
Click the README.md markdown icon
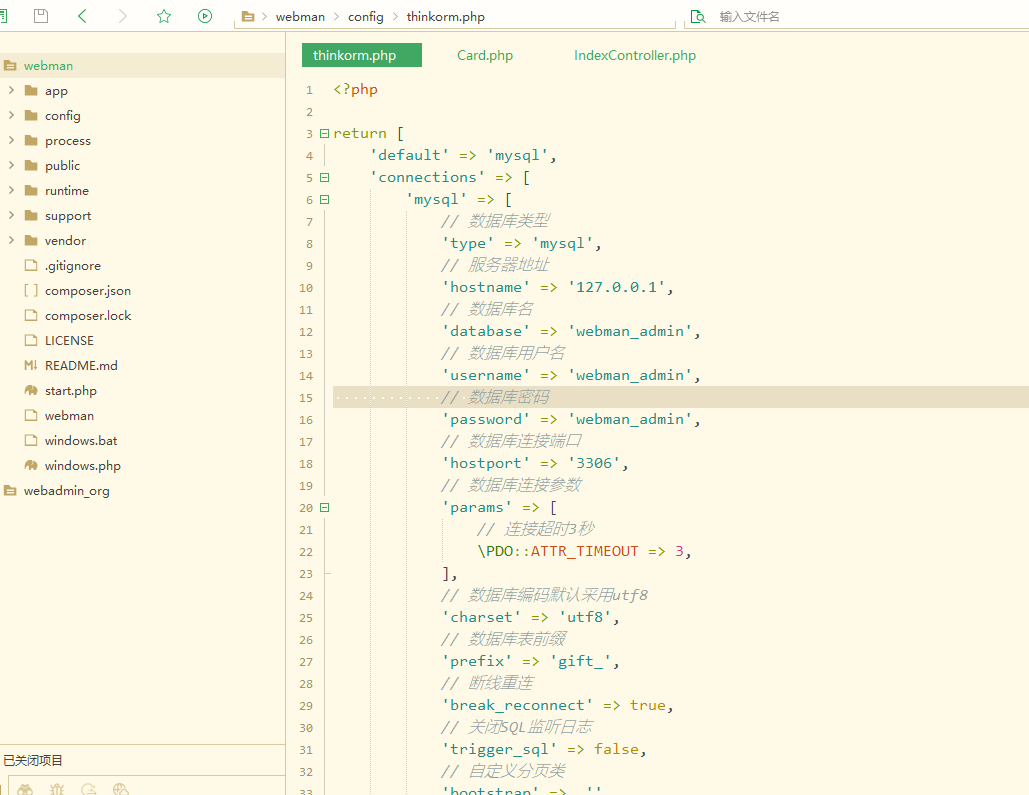tap(31, 366)
